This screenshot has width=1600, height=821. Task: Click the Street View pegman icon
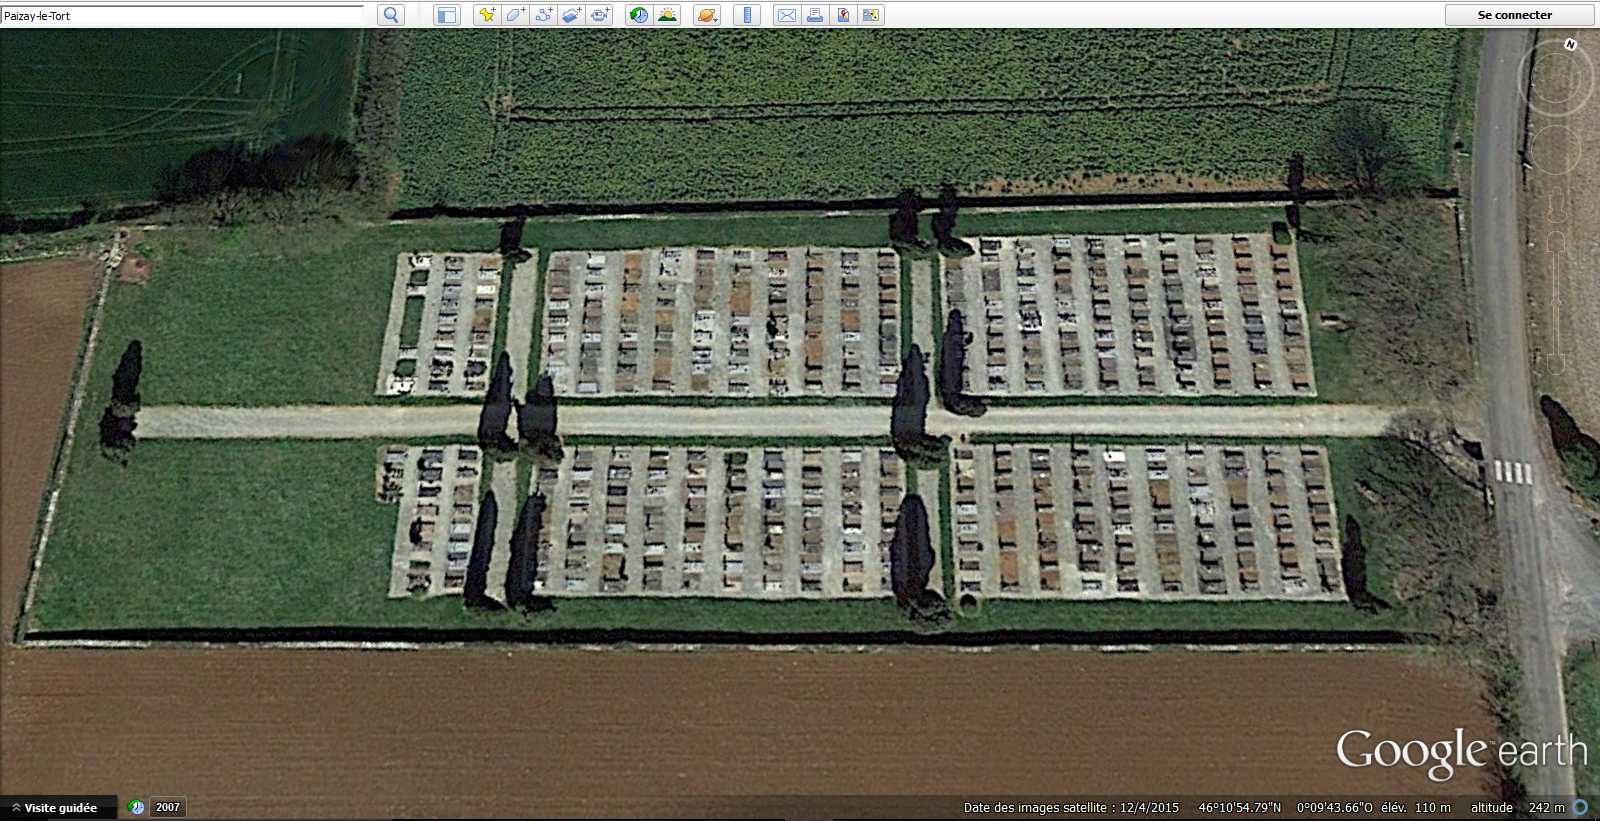[1555, 205]
